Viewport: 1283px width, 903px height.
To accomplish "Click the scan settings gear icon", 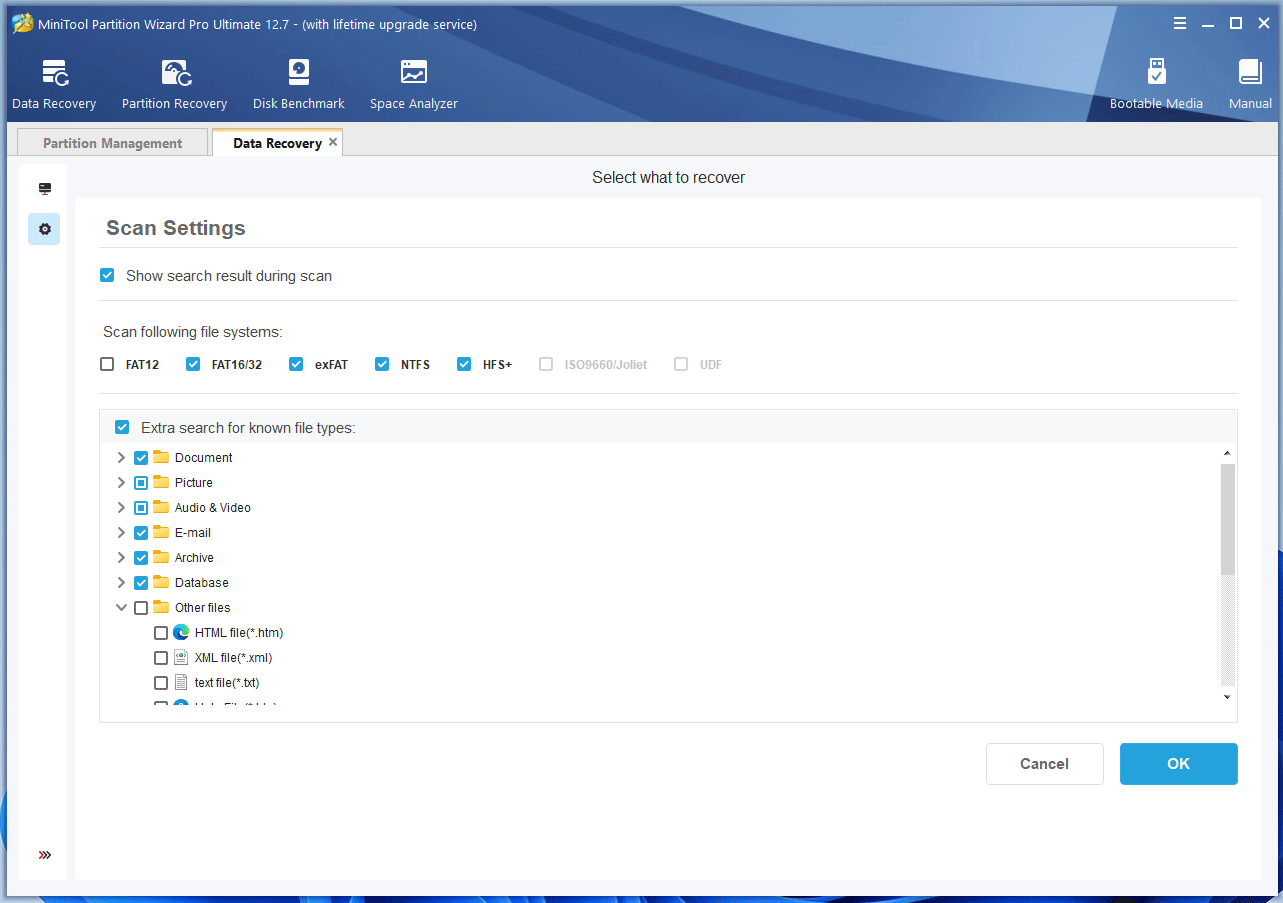I will click(x=44, y=229).
